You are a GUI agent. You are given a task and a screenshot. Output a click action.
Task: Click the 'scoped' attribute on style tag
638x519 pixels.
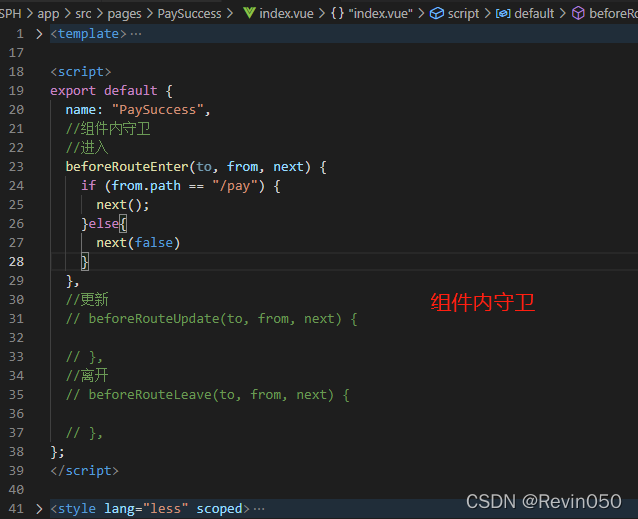coord(219,509)
